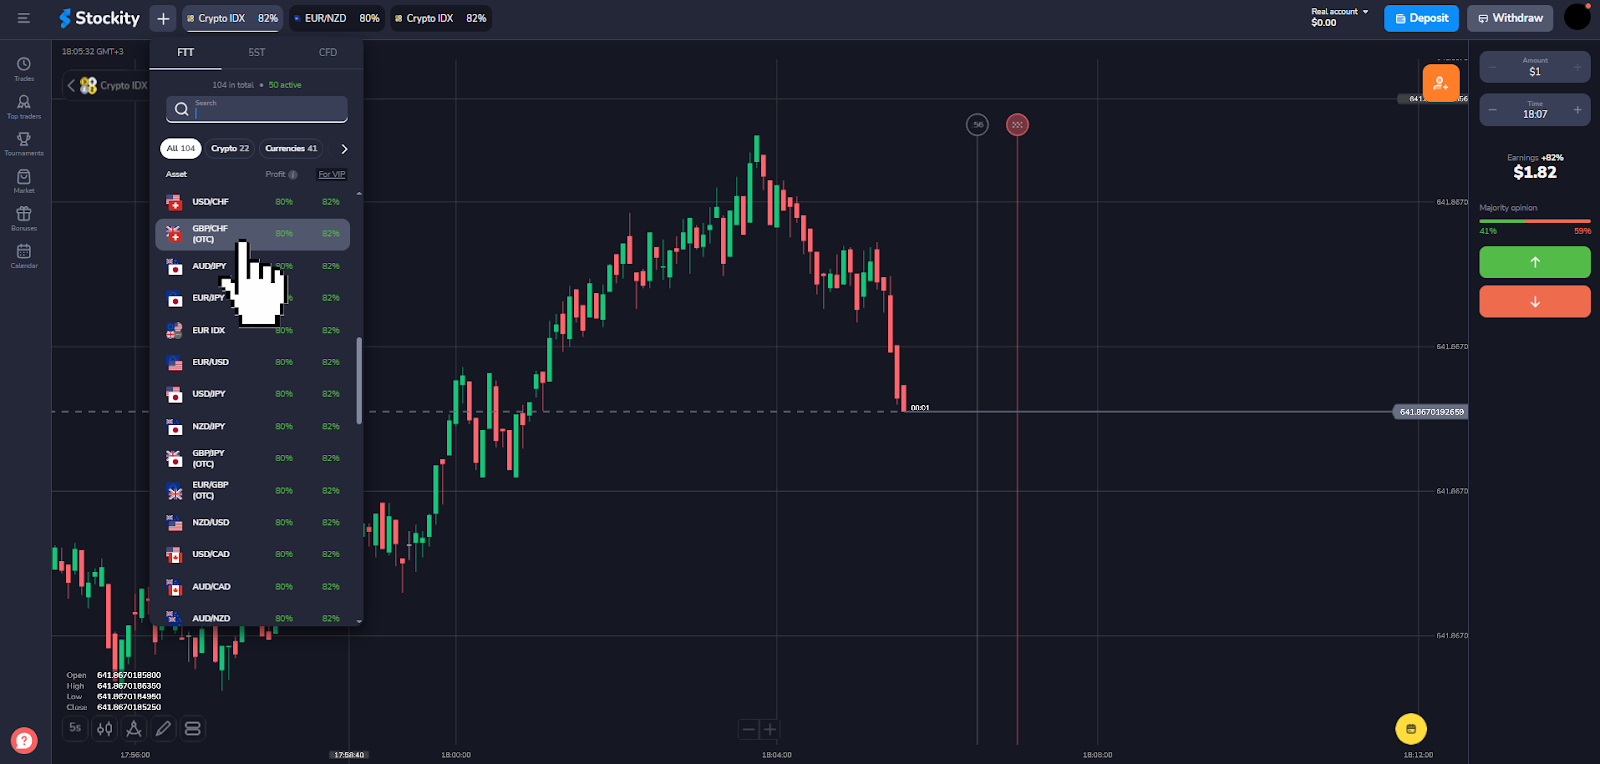
Task: Open the profile avatar
Action: tap(1577, 17)
